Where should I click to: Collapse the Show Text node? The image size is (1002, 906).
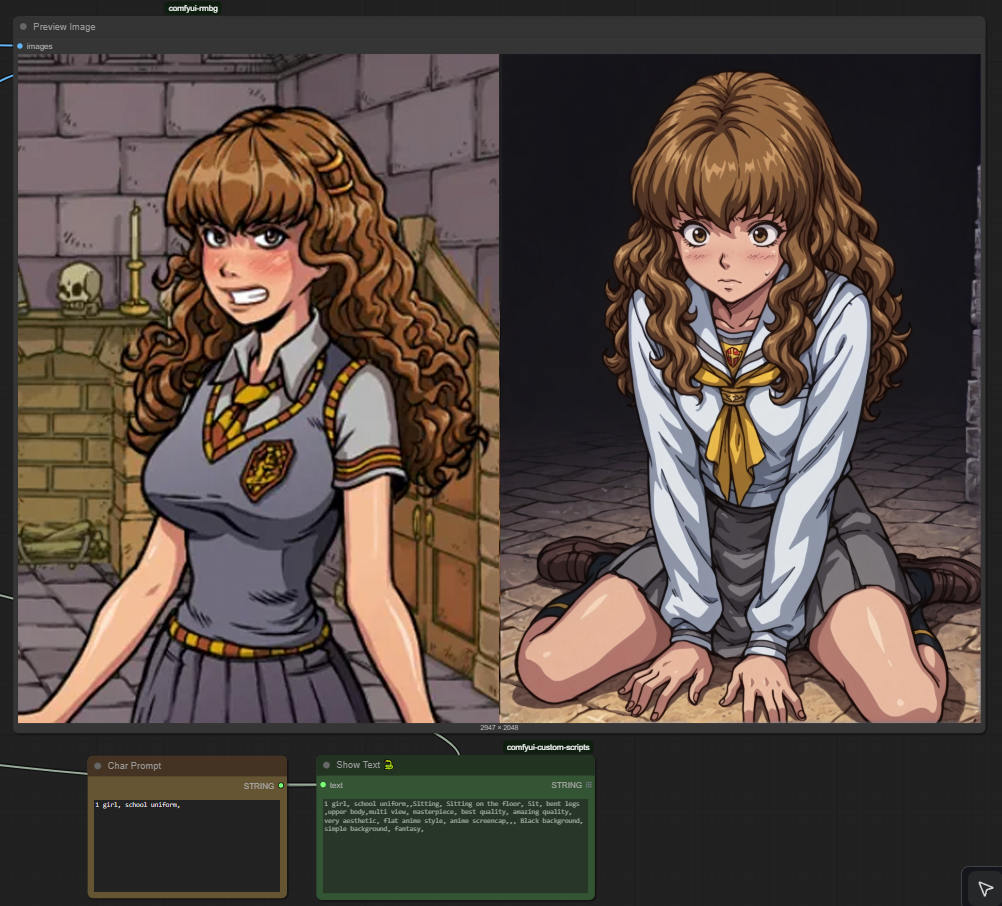[x=326, y=765]
